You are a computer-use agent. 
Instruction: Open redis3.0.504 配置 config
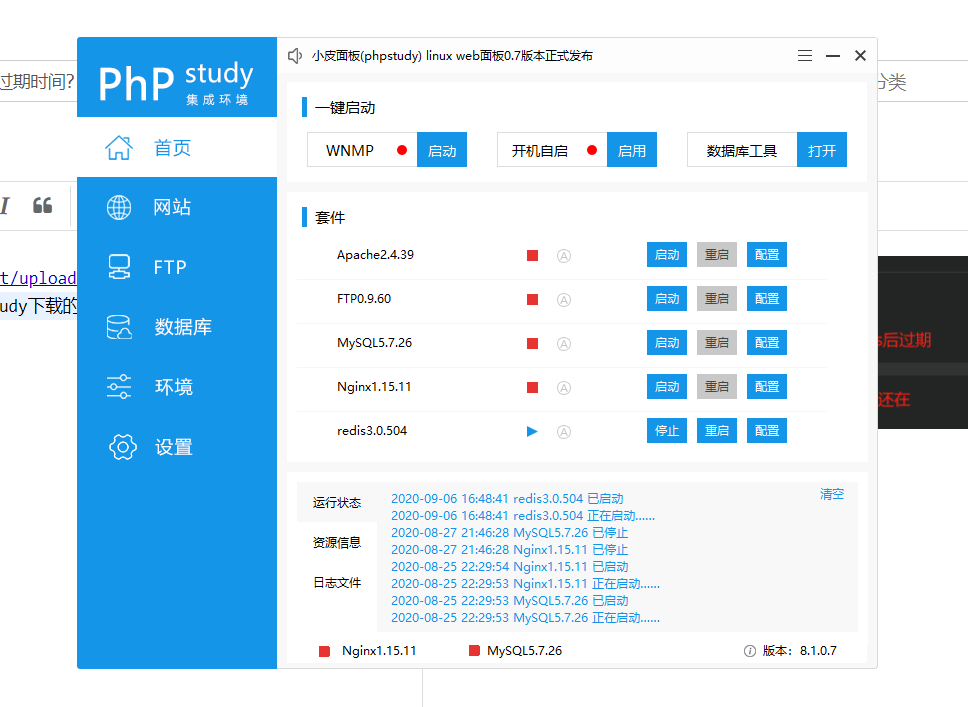click(767, 430)
